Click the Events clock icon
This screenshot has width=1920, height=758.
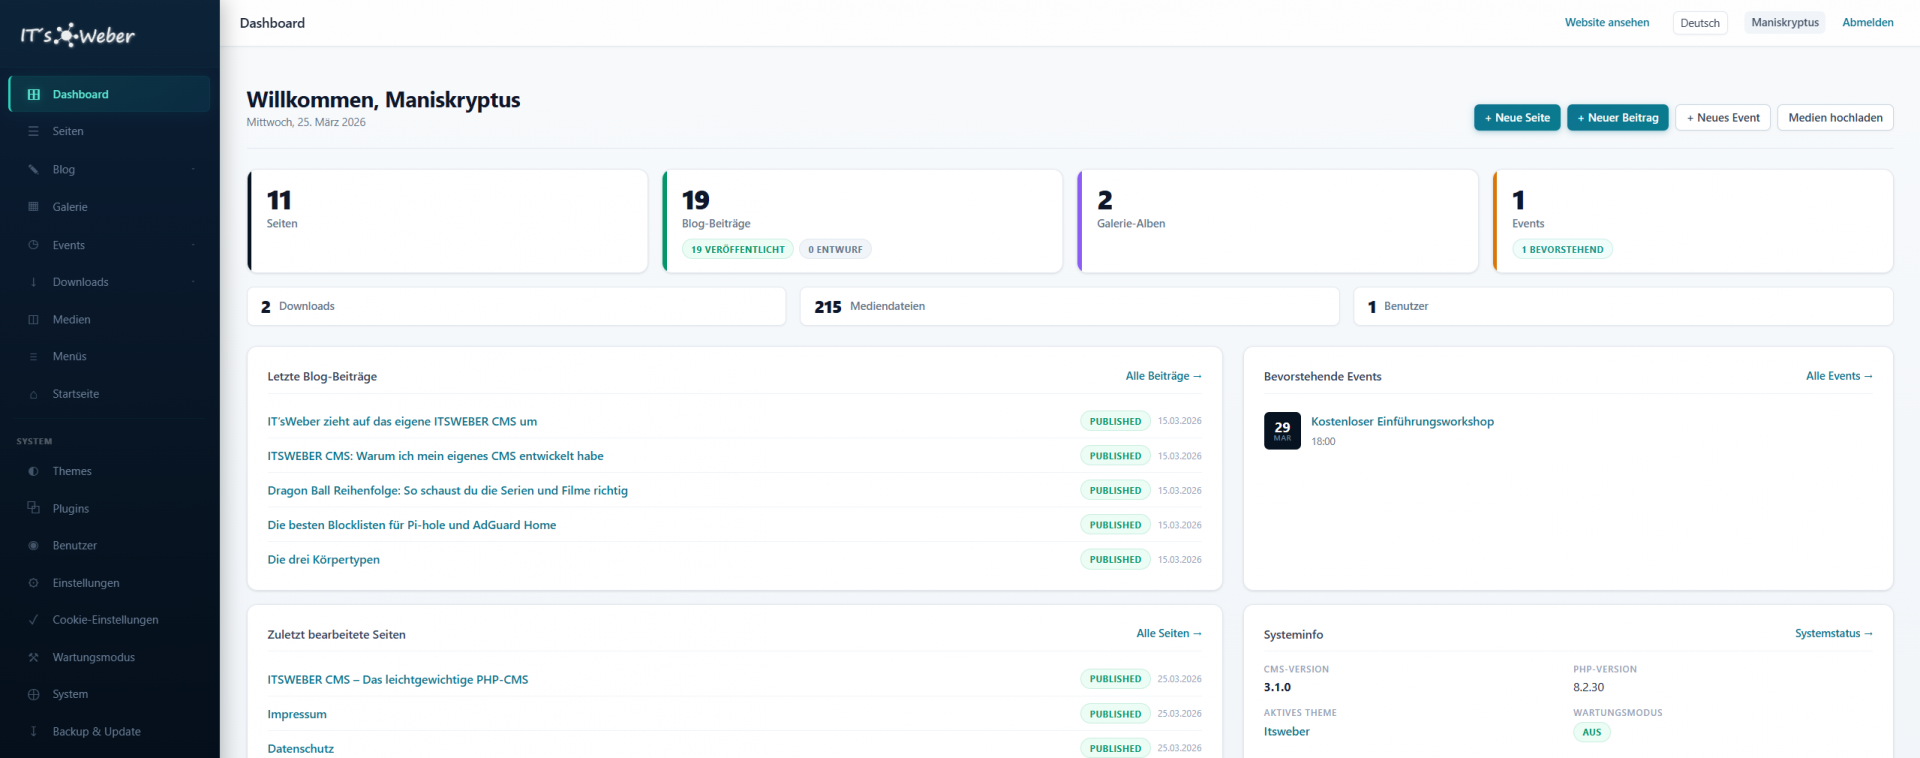pyautogui.click(x=33, y=245)
